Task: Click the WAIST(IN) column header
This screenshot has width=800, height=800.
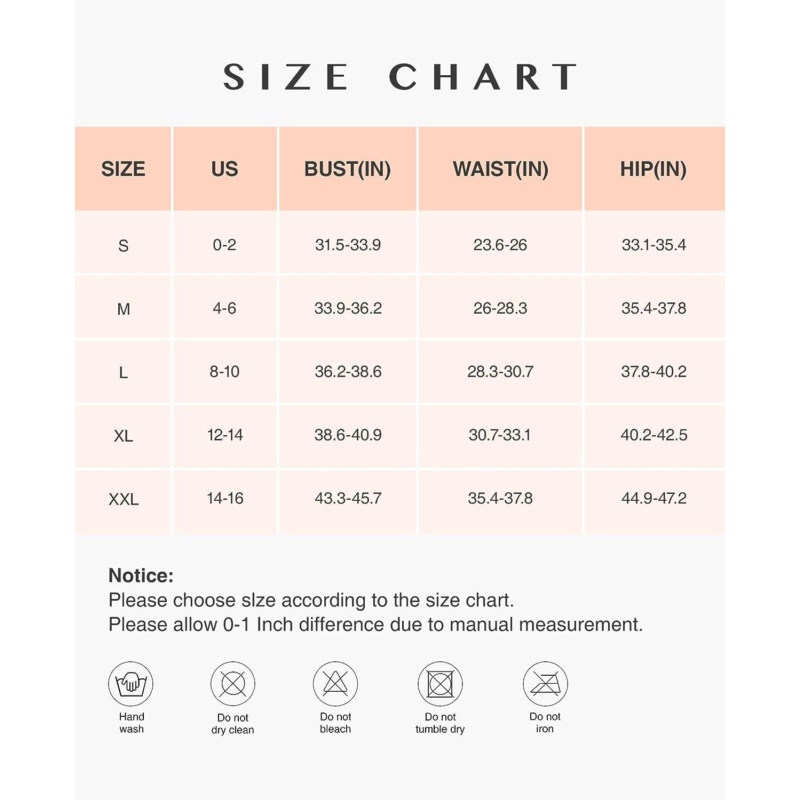Action: click(x=500, y=169)
